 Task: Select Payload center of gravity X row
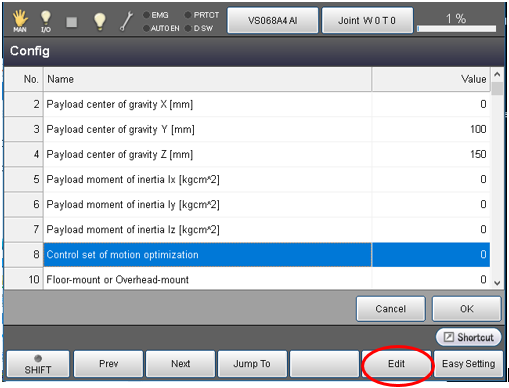(x=247, y=104)
